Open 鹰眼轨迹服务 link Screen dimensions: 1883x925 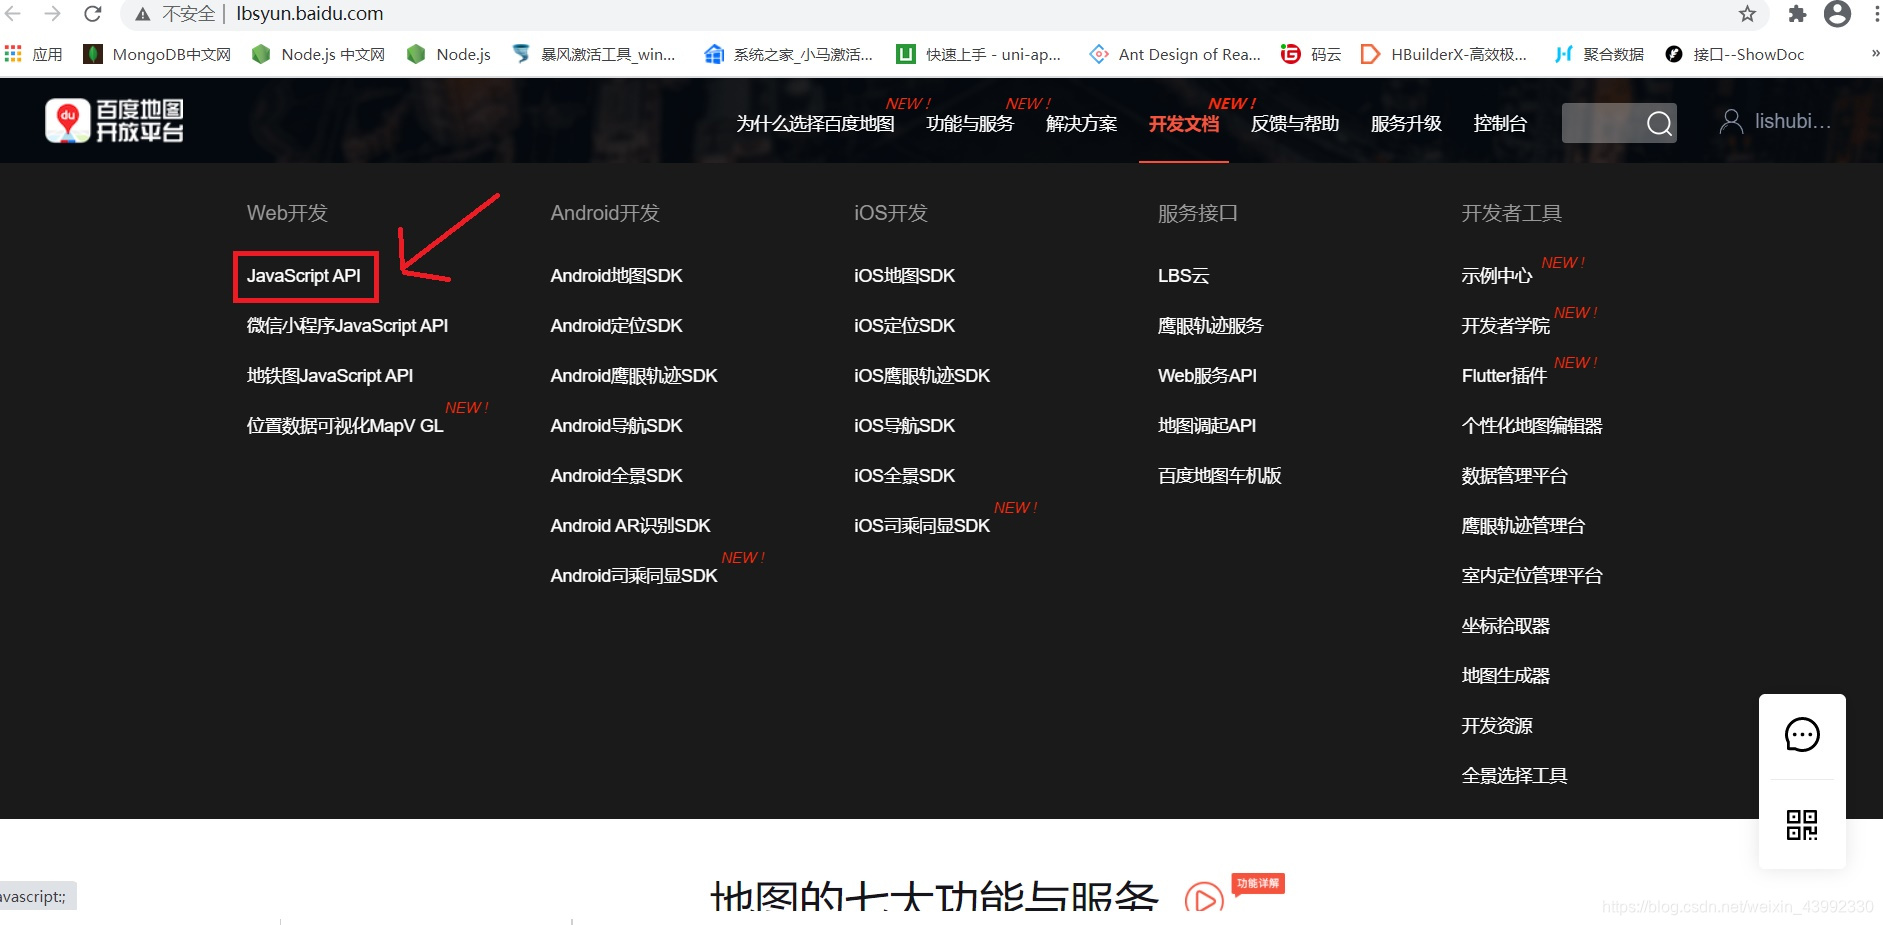pyautogui.click(x=1211, y=326)
